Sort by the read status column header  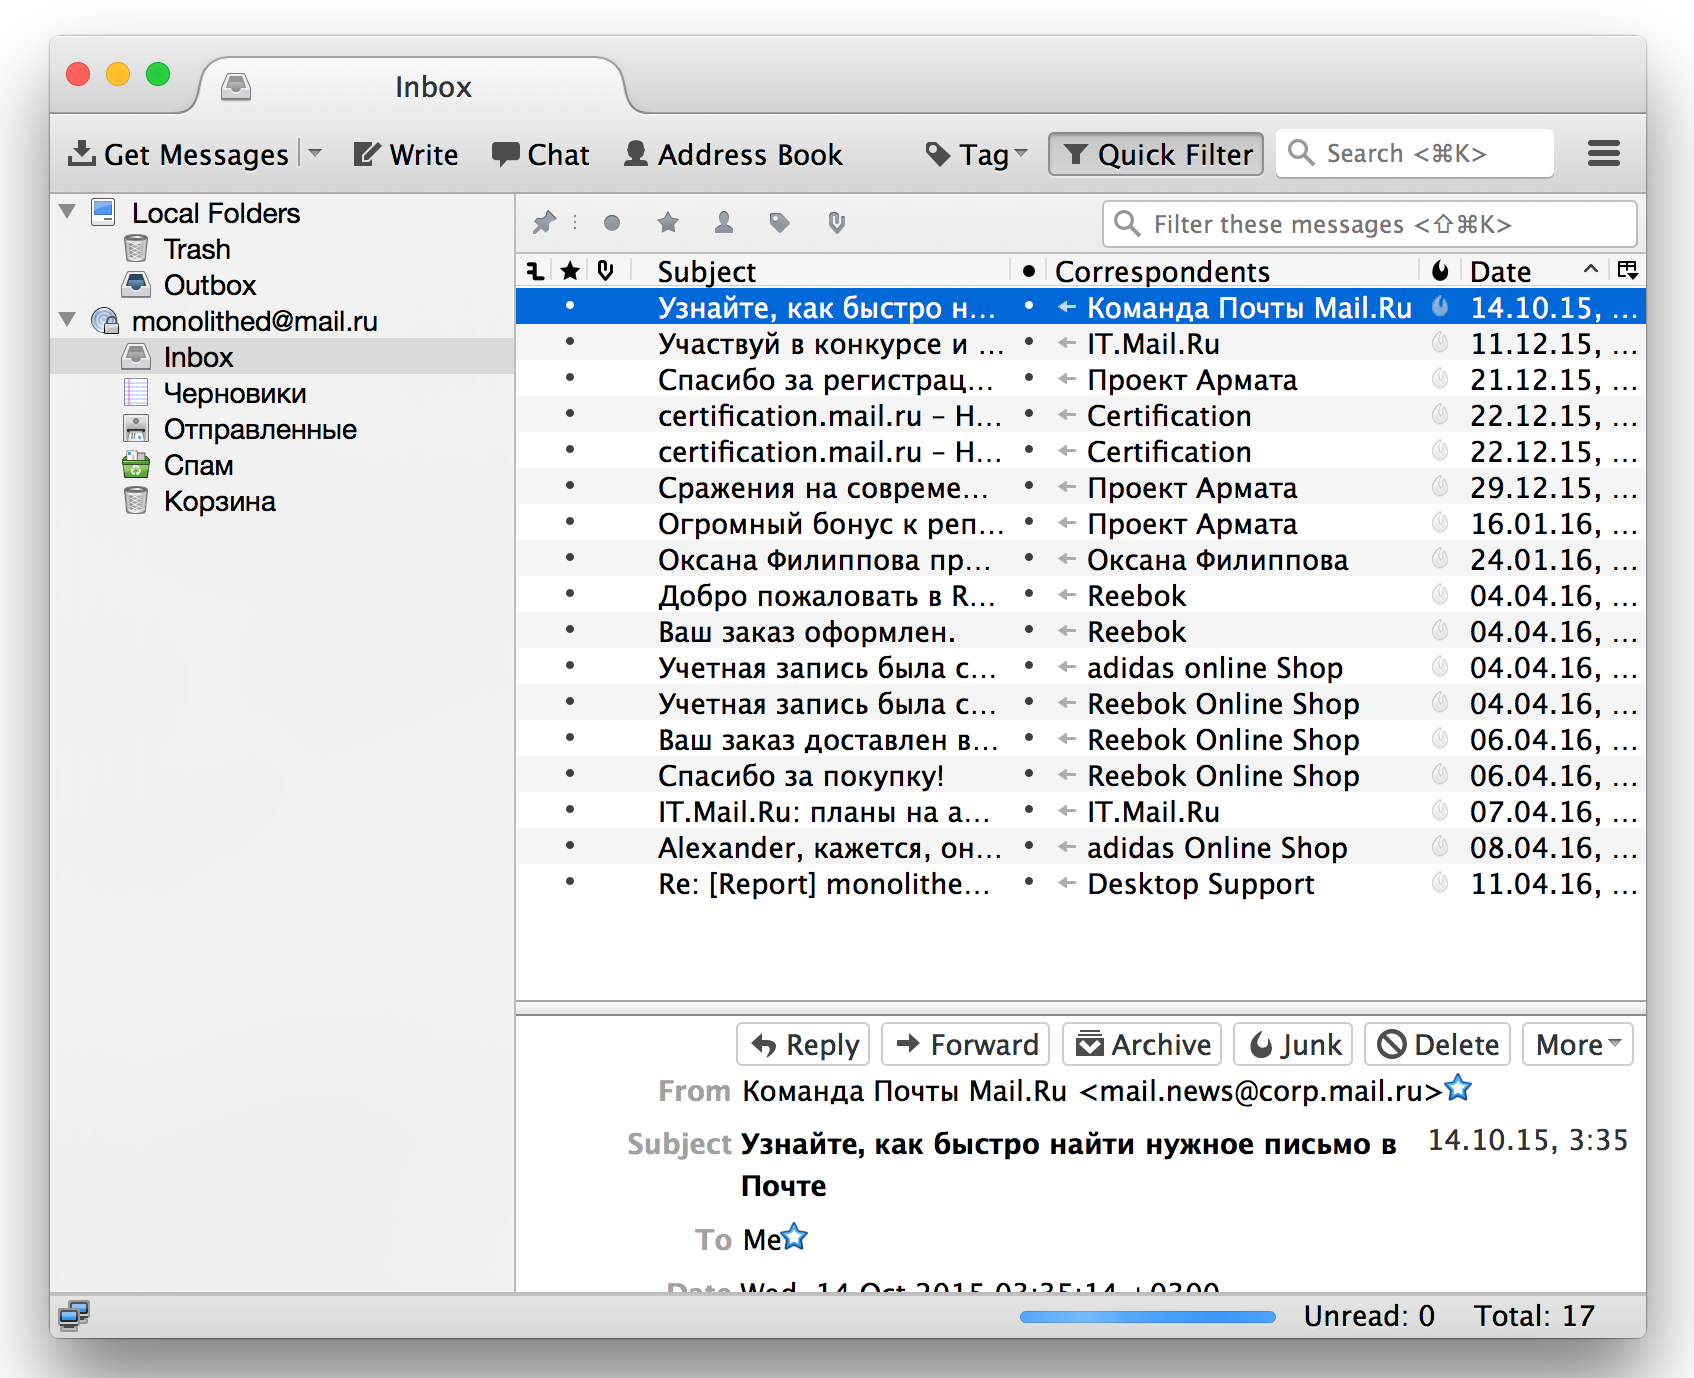(x=1028, y=271)
